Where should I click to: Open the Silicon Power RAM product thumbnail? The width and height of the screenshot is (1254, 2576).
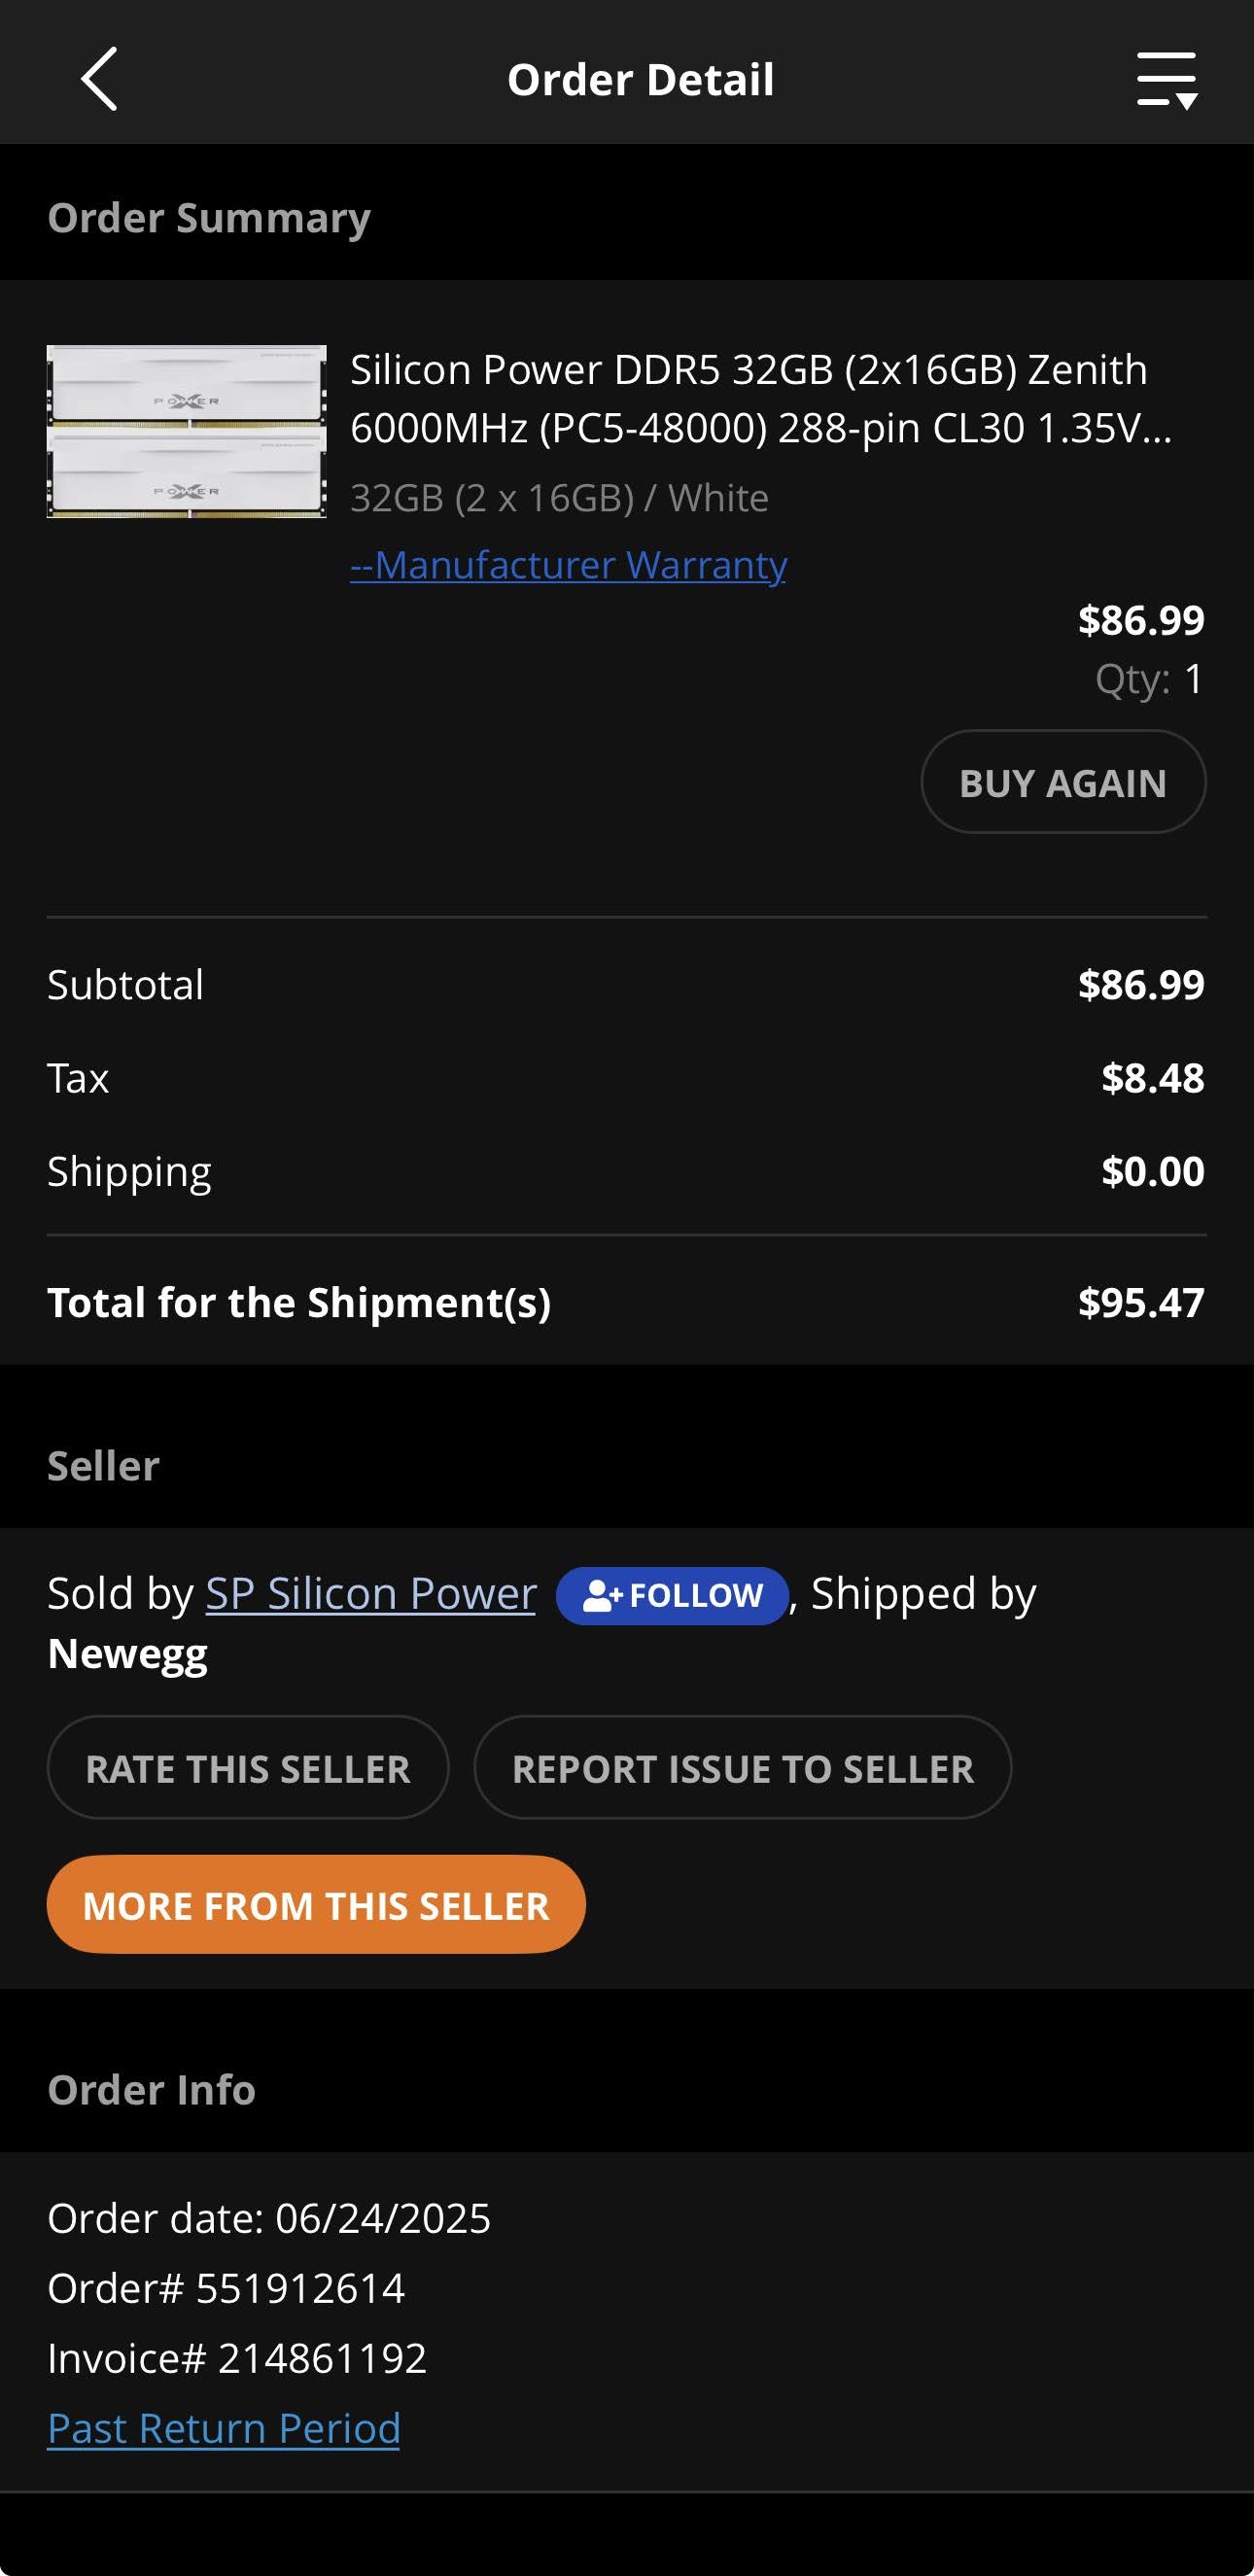(187, 431)
